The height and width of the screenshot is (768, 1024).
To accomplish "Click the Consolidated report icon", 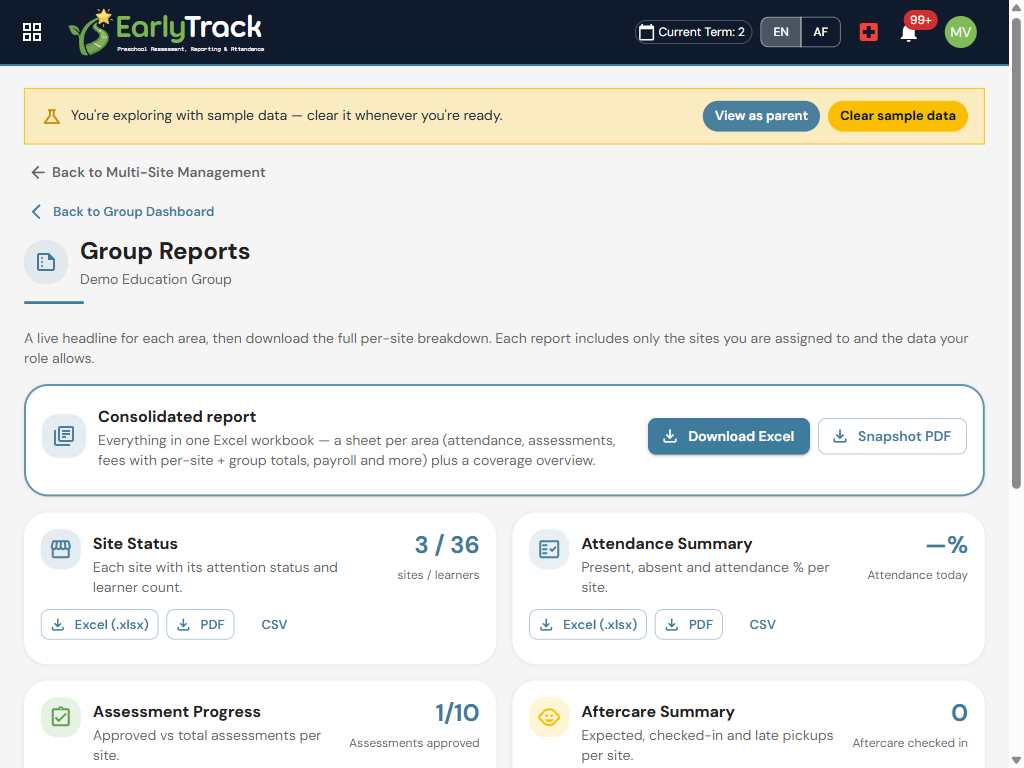I will [64, 436].
